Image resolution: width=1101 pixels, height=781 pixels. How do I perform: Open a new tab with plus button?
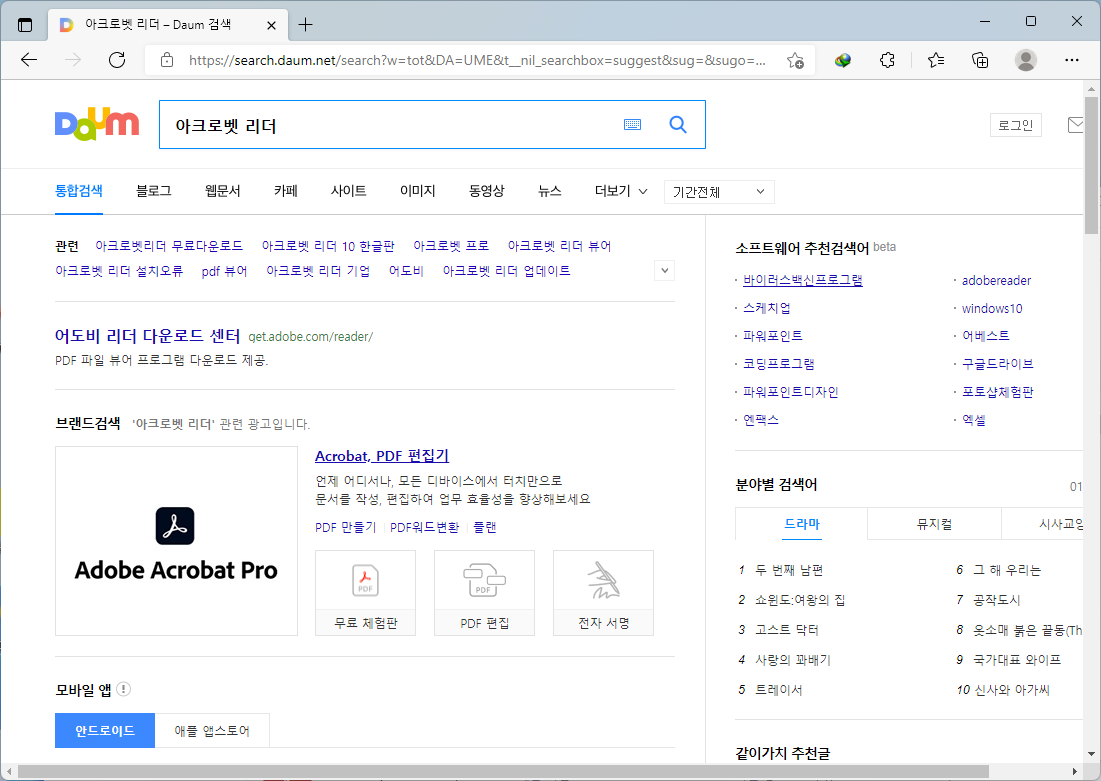point(305,25)
